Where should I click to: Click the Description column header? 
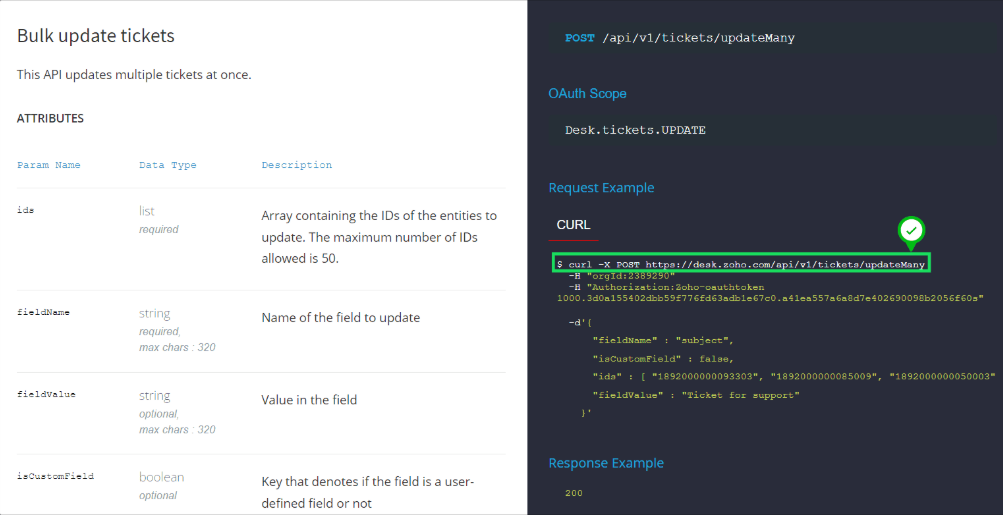click(296, 165)
